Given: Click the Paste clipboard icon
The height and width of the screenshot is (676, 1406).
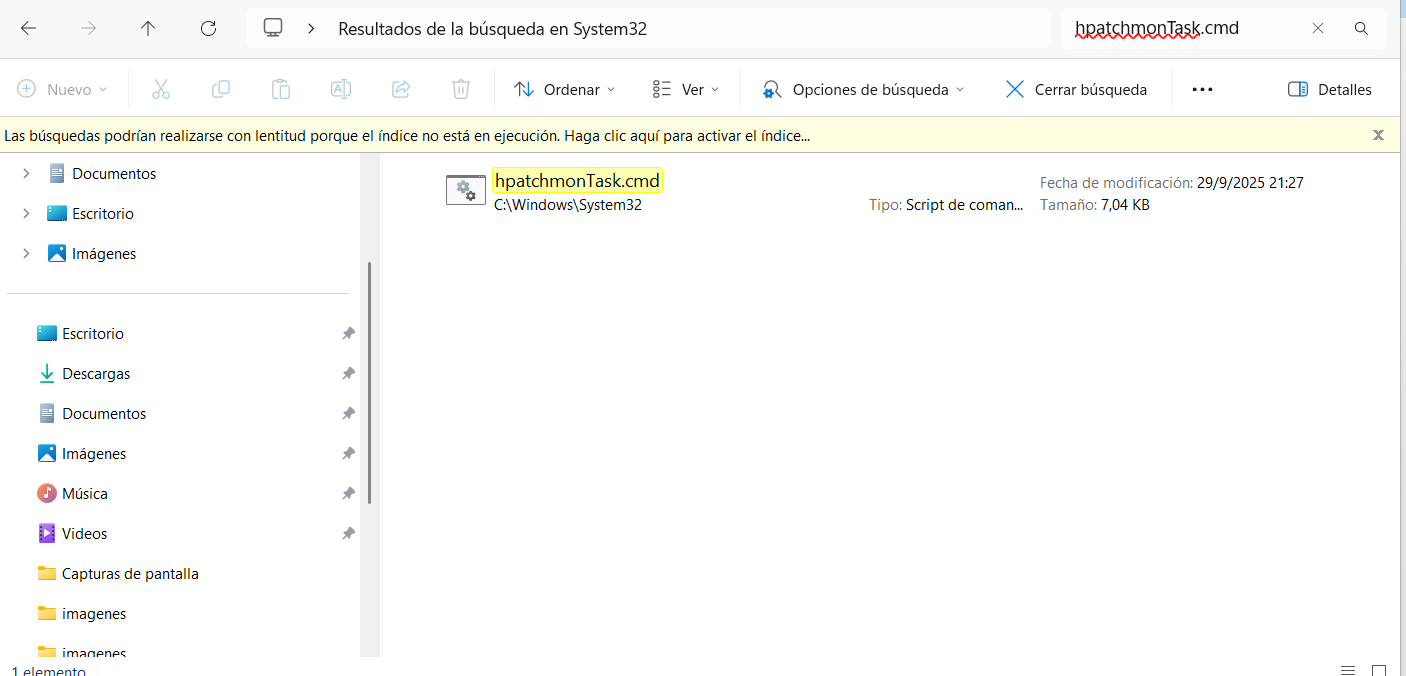Looking at the screenshot, I should point(281,89).
